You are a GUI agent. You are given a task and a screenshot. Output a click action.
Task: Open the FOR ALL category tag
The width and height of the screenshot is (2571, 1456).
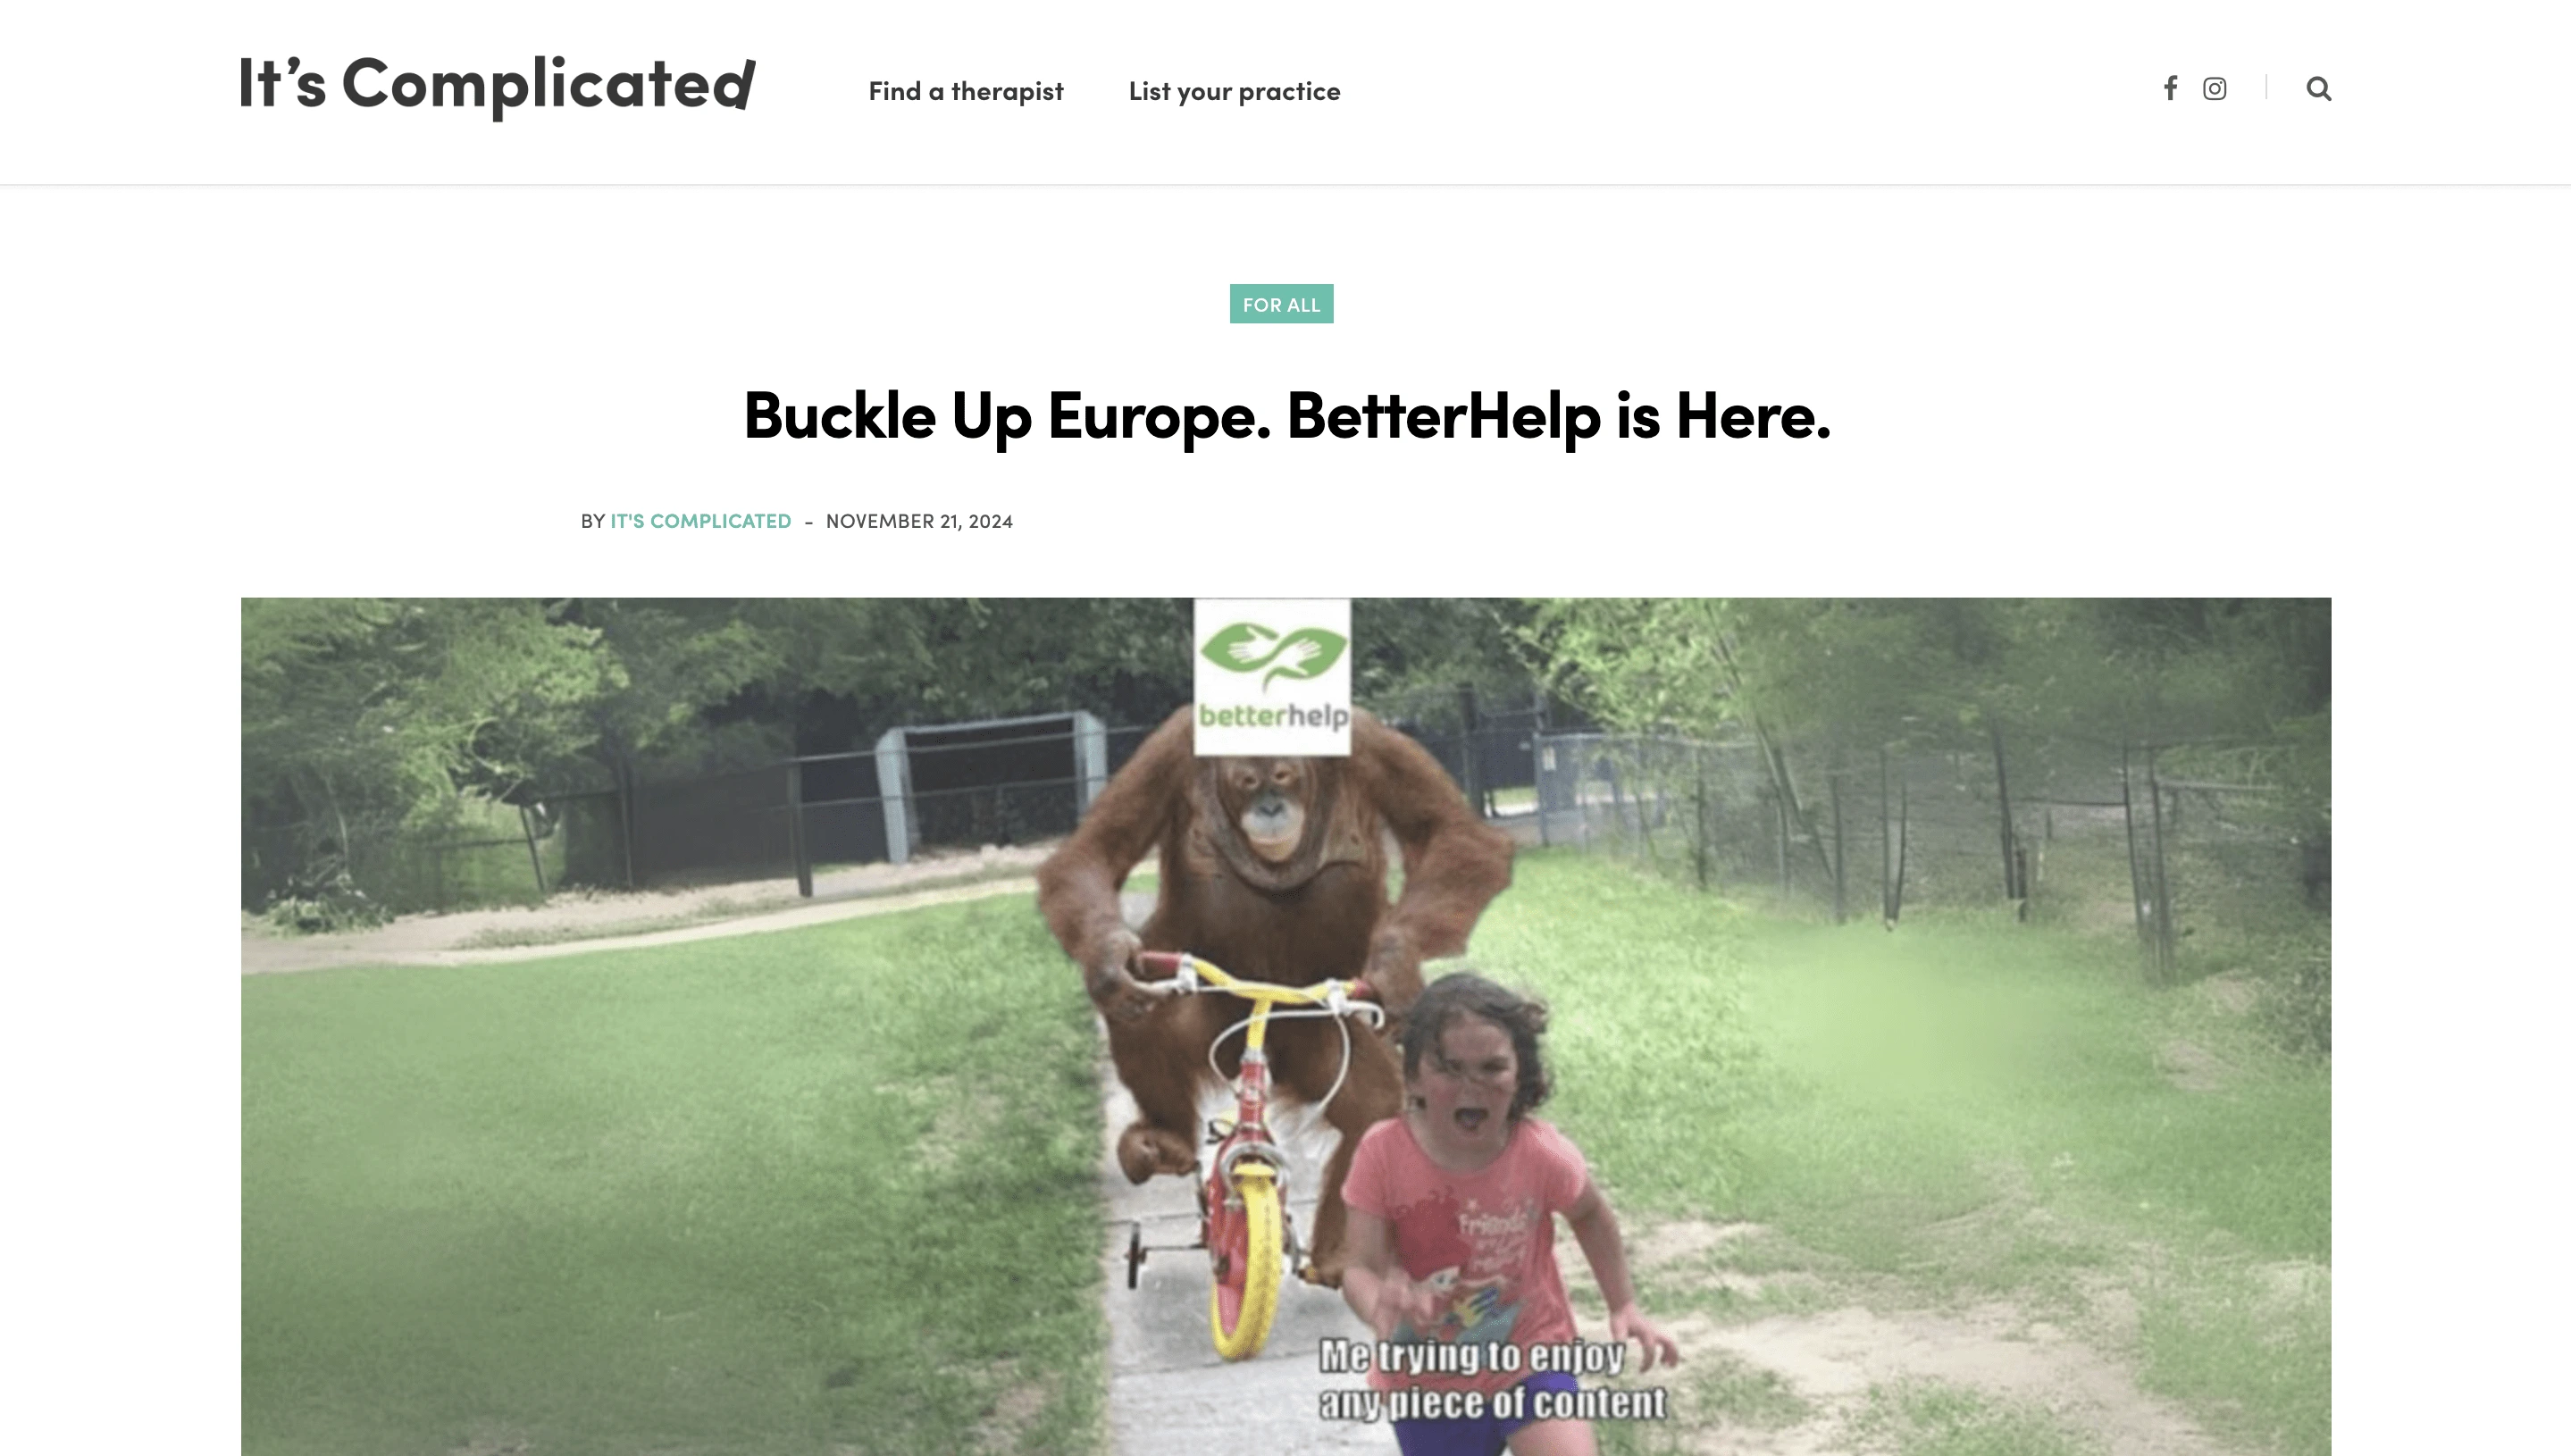1281,304
